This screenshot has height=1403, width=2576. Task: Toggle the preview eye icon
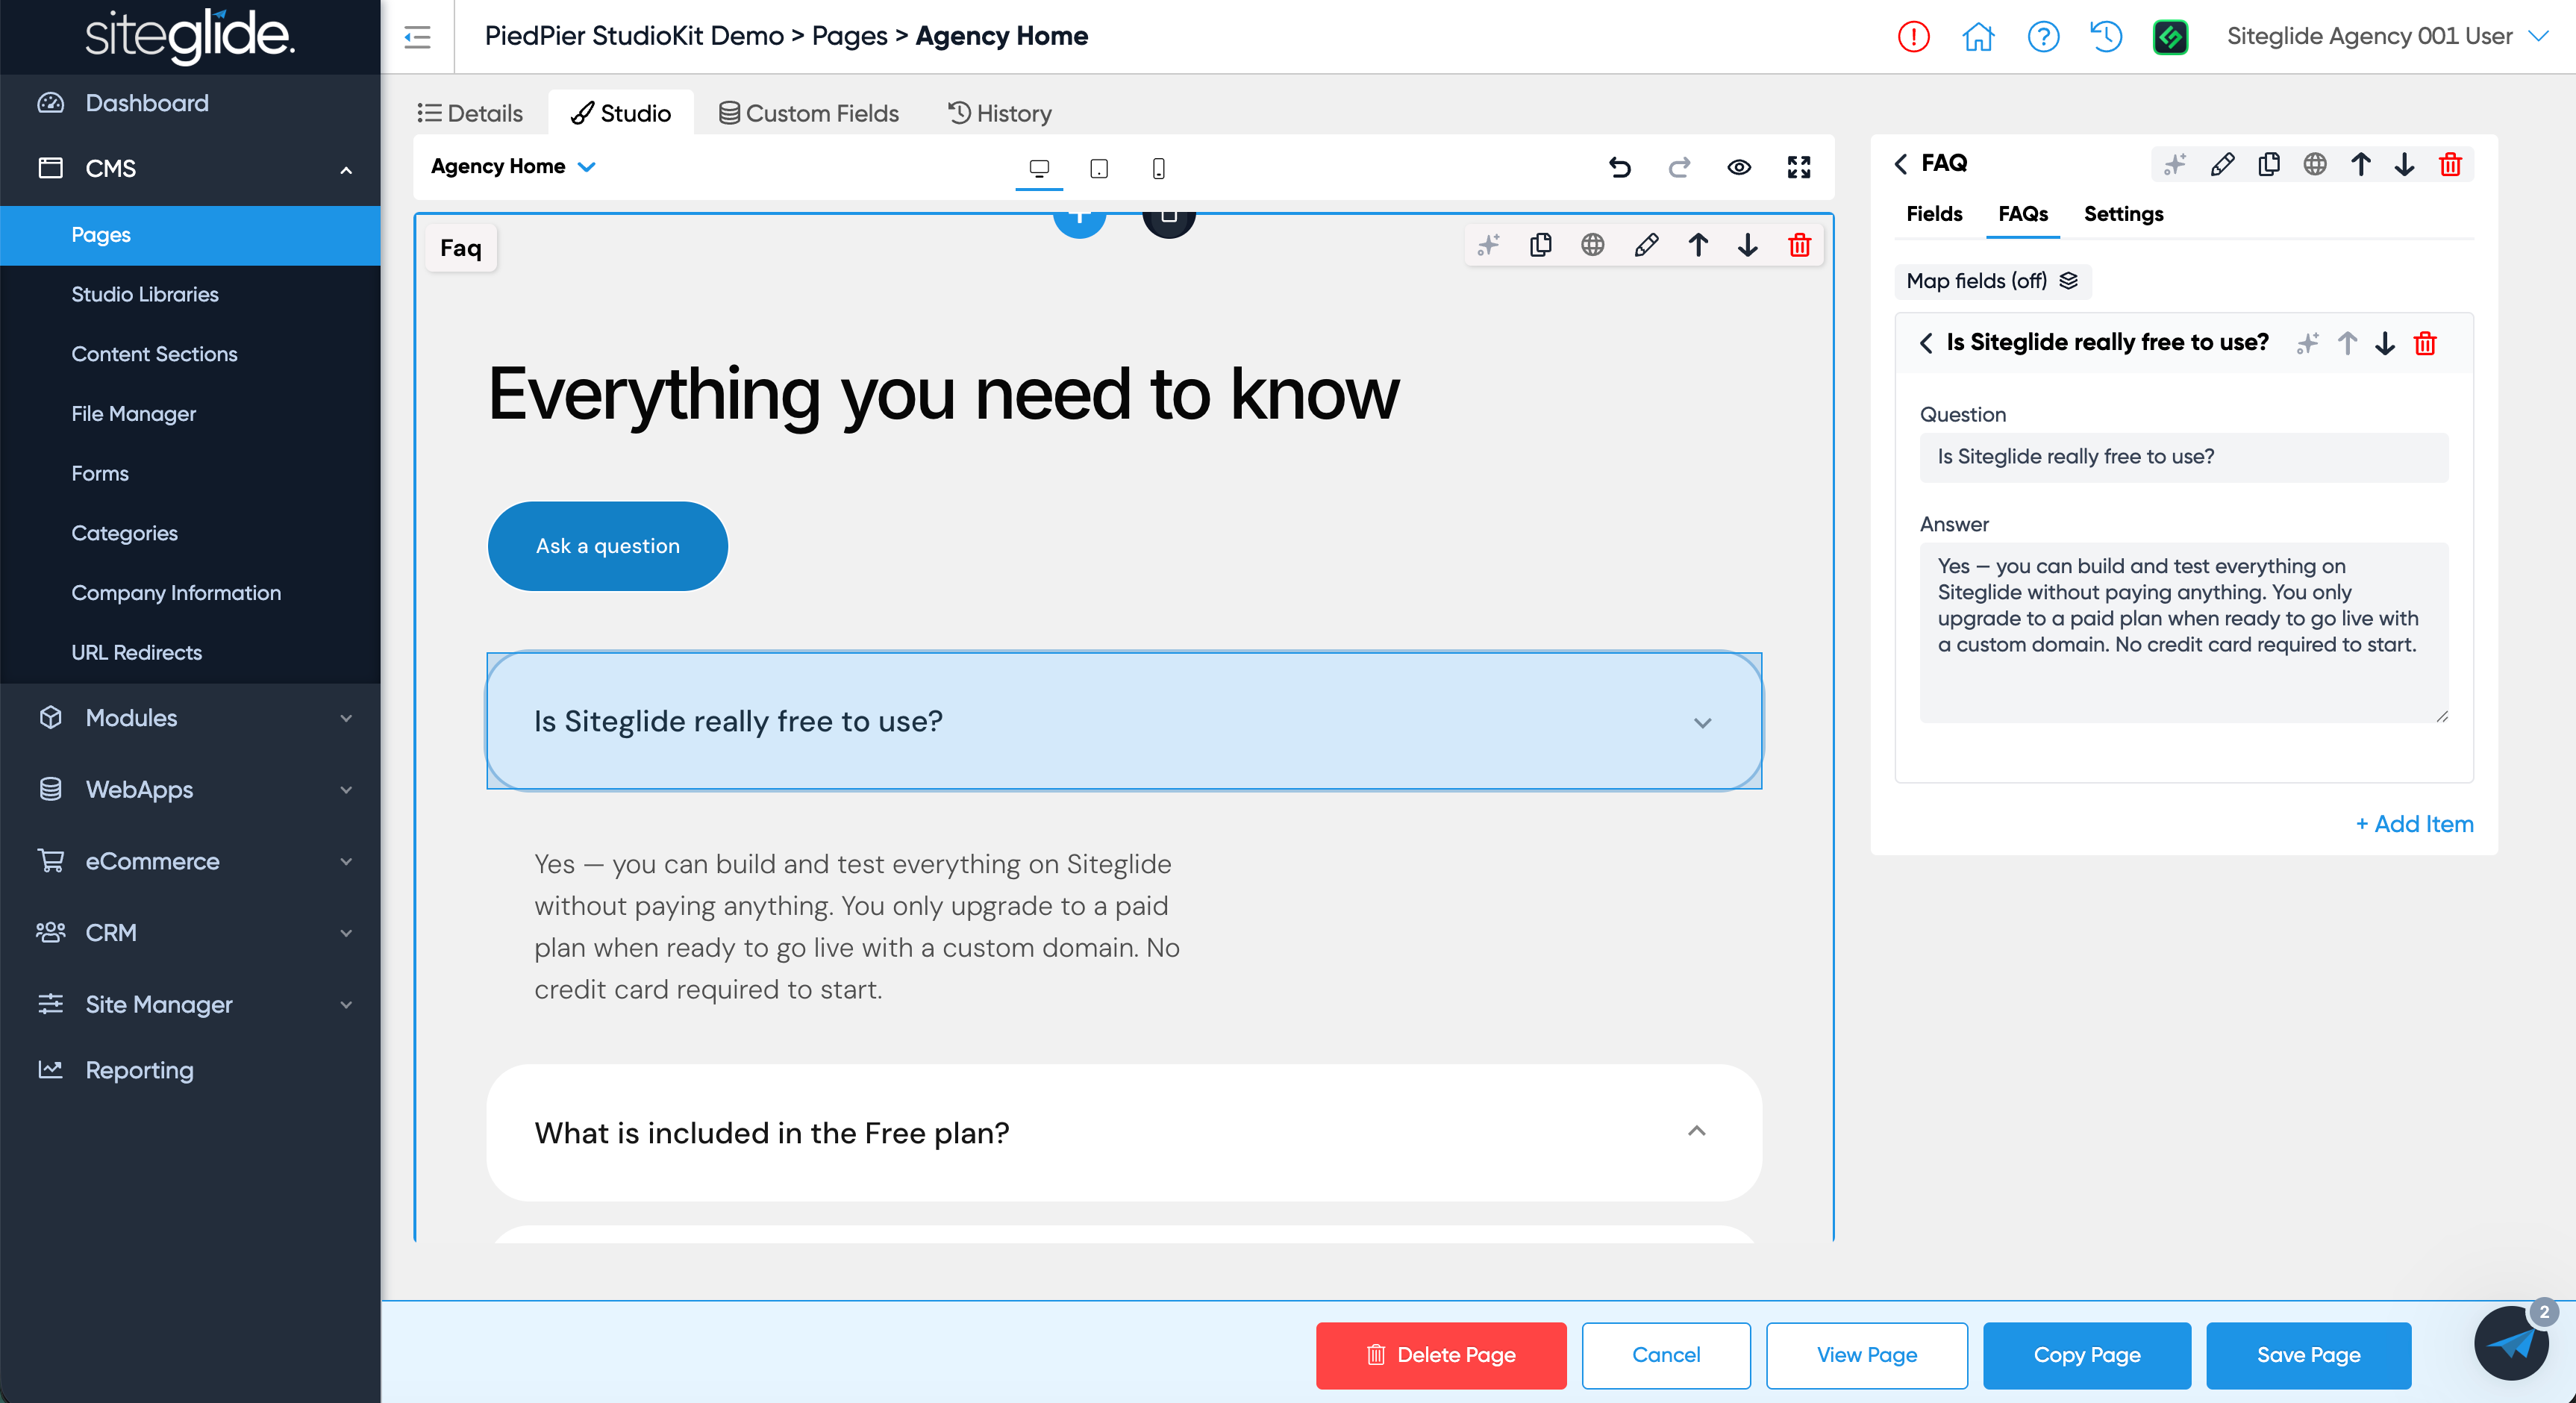1739,167
